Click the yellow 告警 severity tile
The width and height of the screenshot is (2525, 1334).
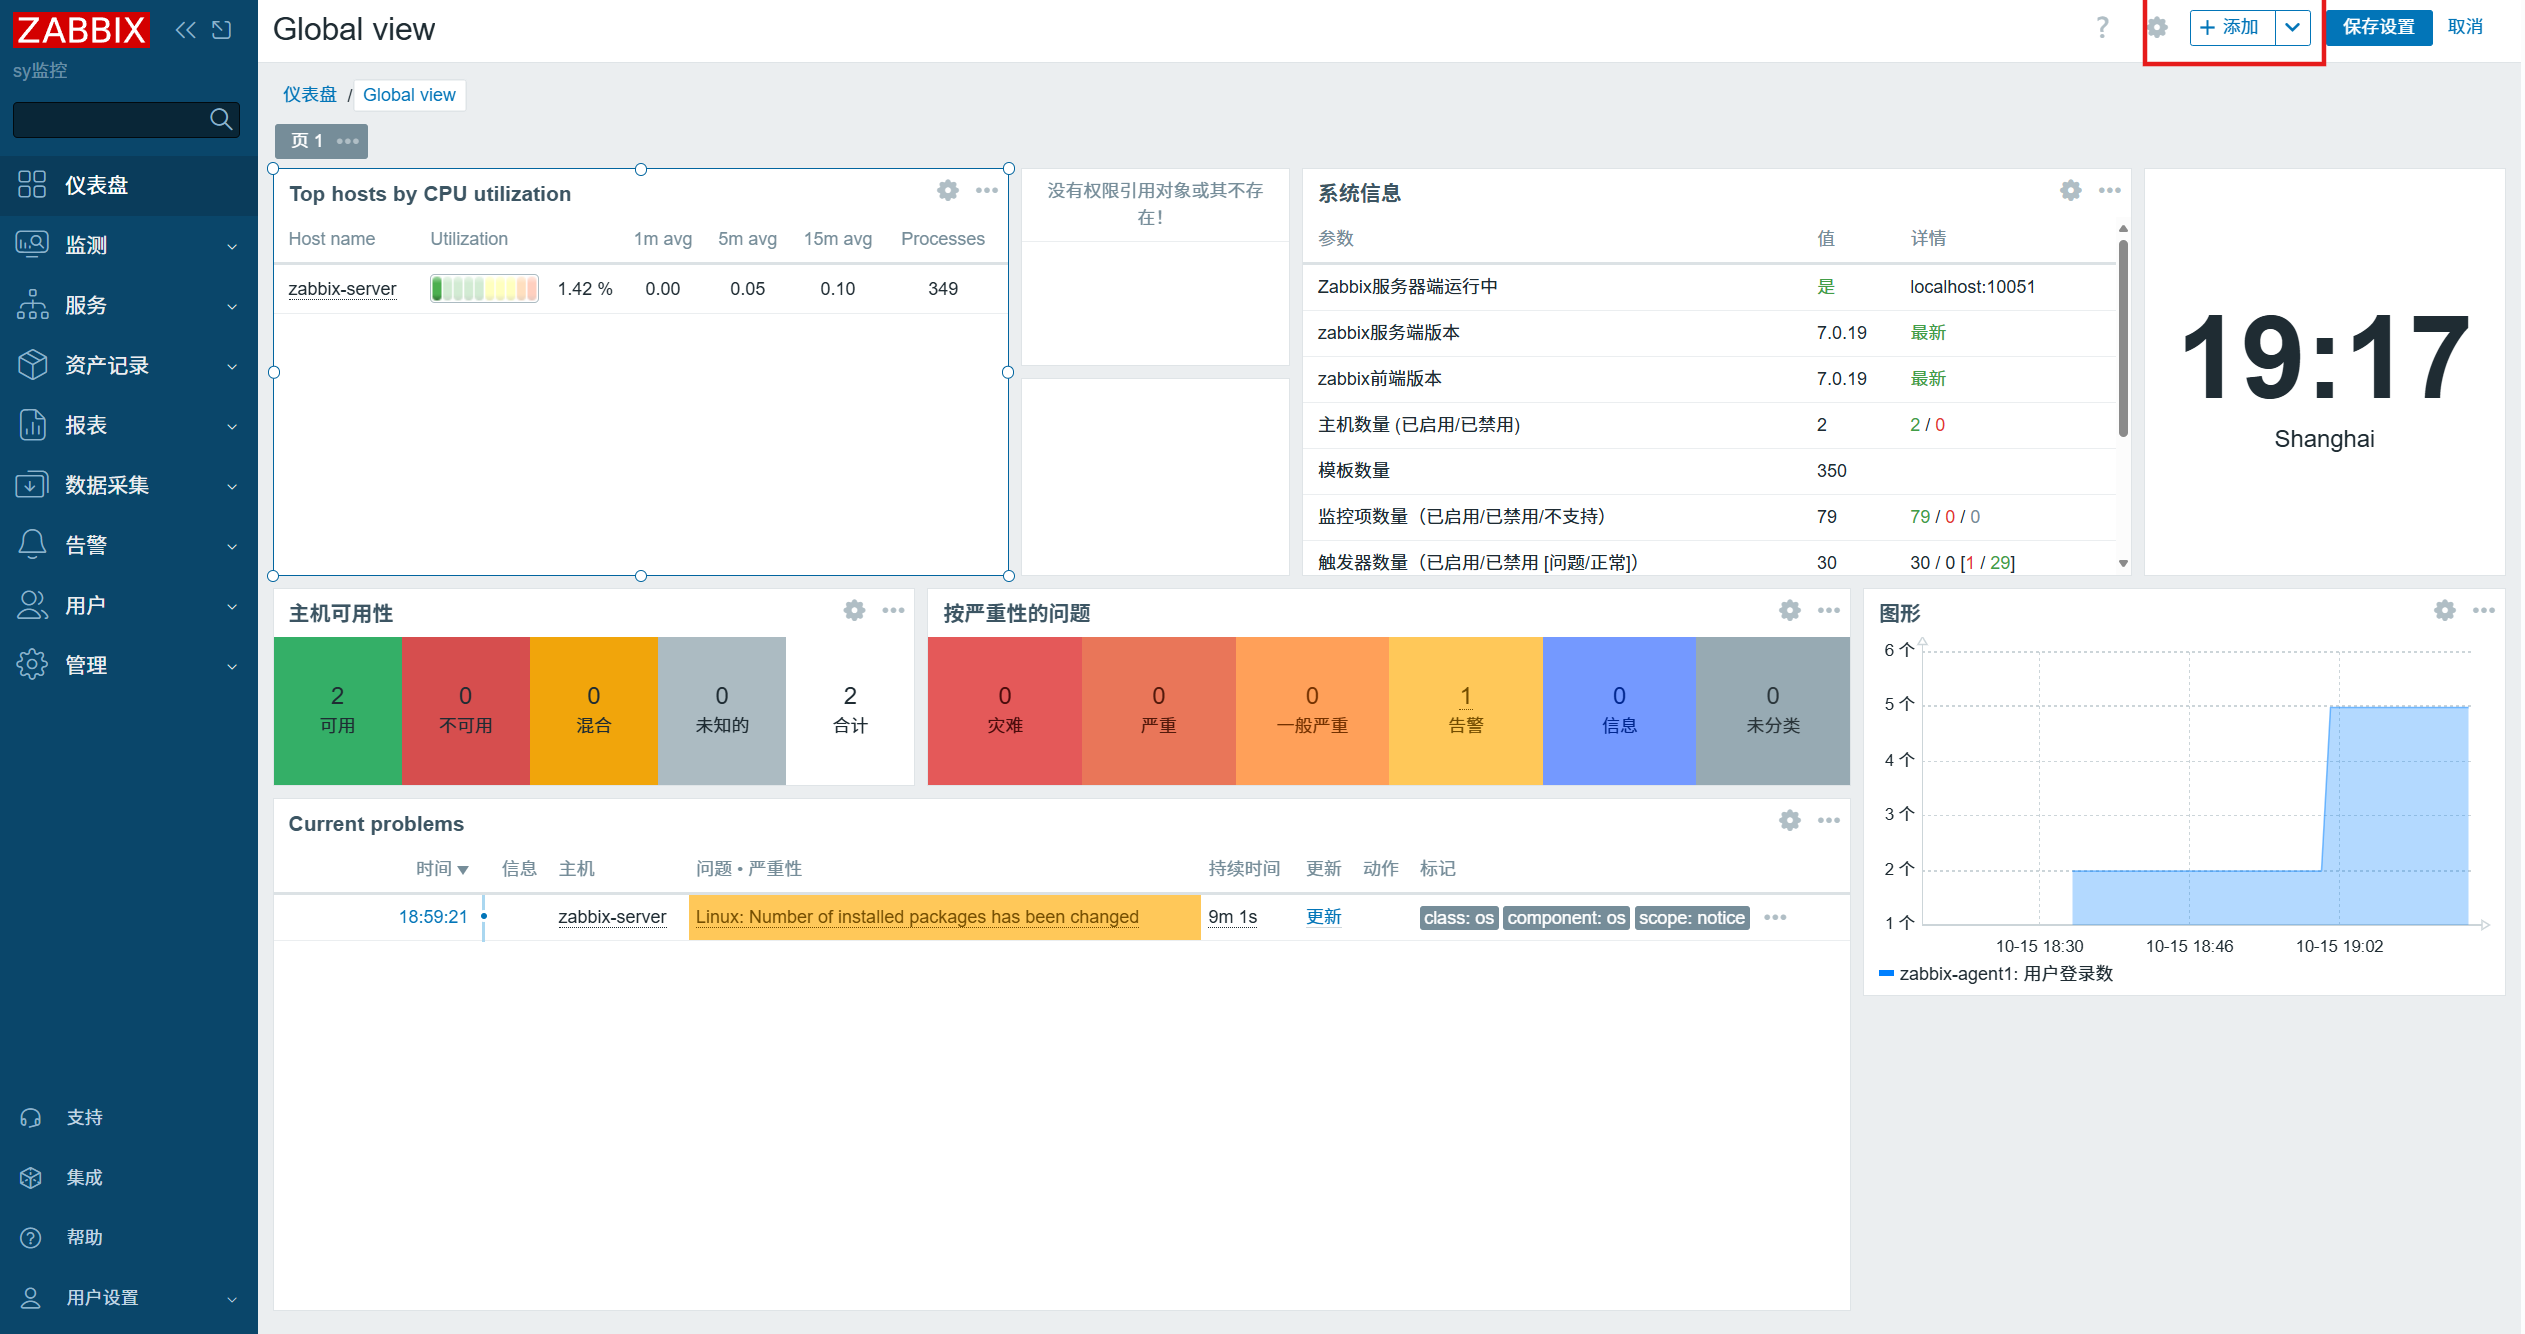coord(1465,710)
